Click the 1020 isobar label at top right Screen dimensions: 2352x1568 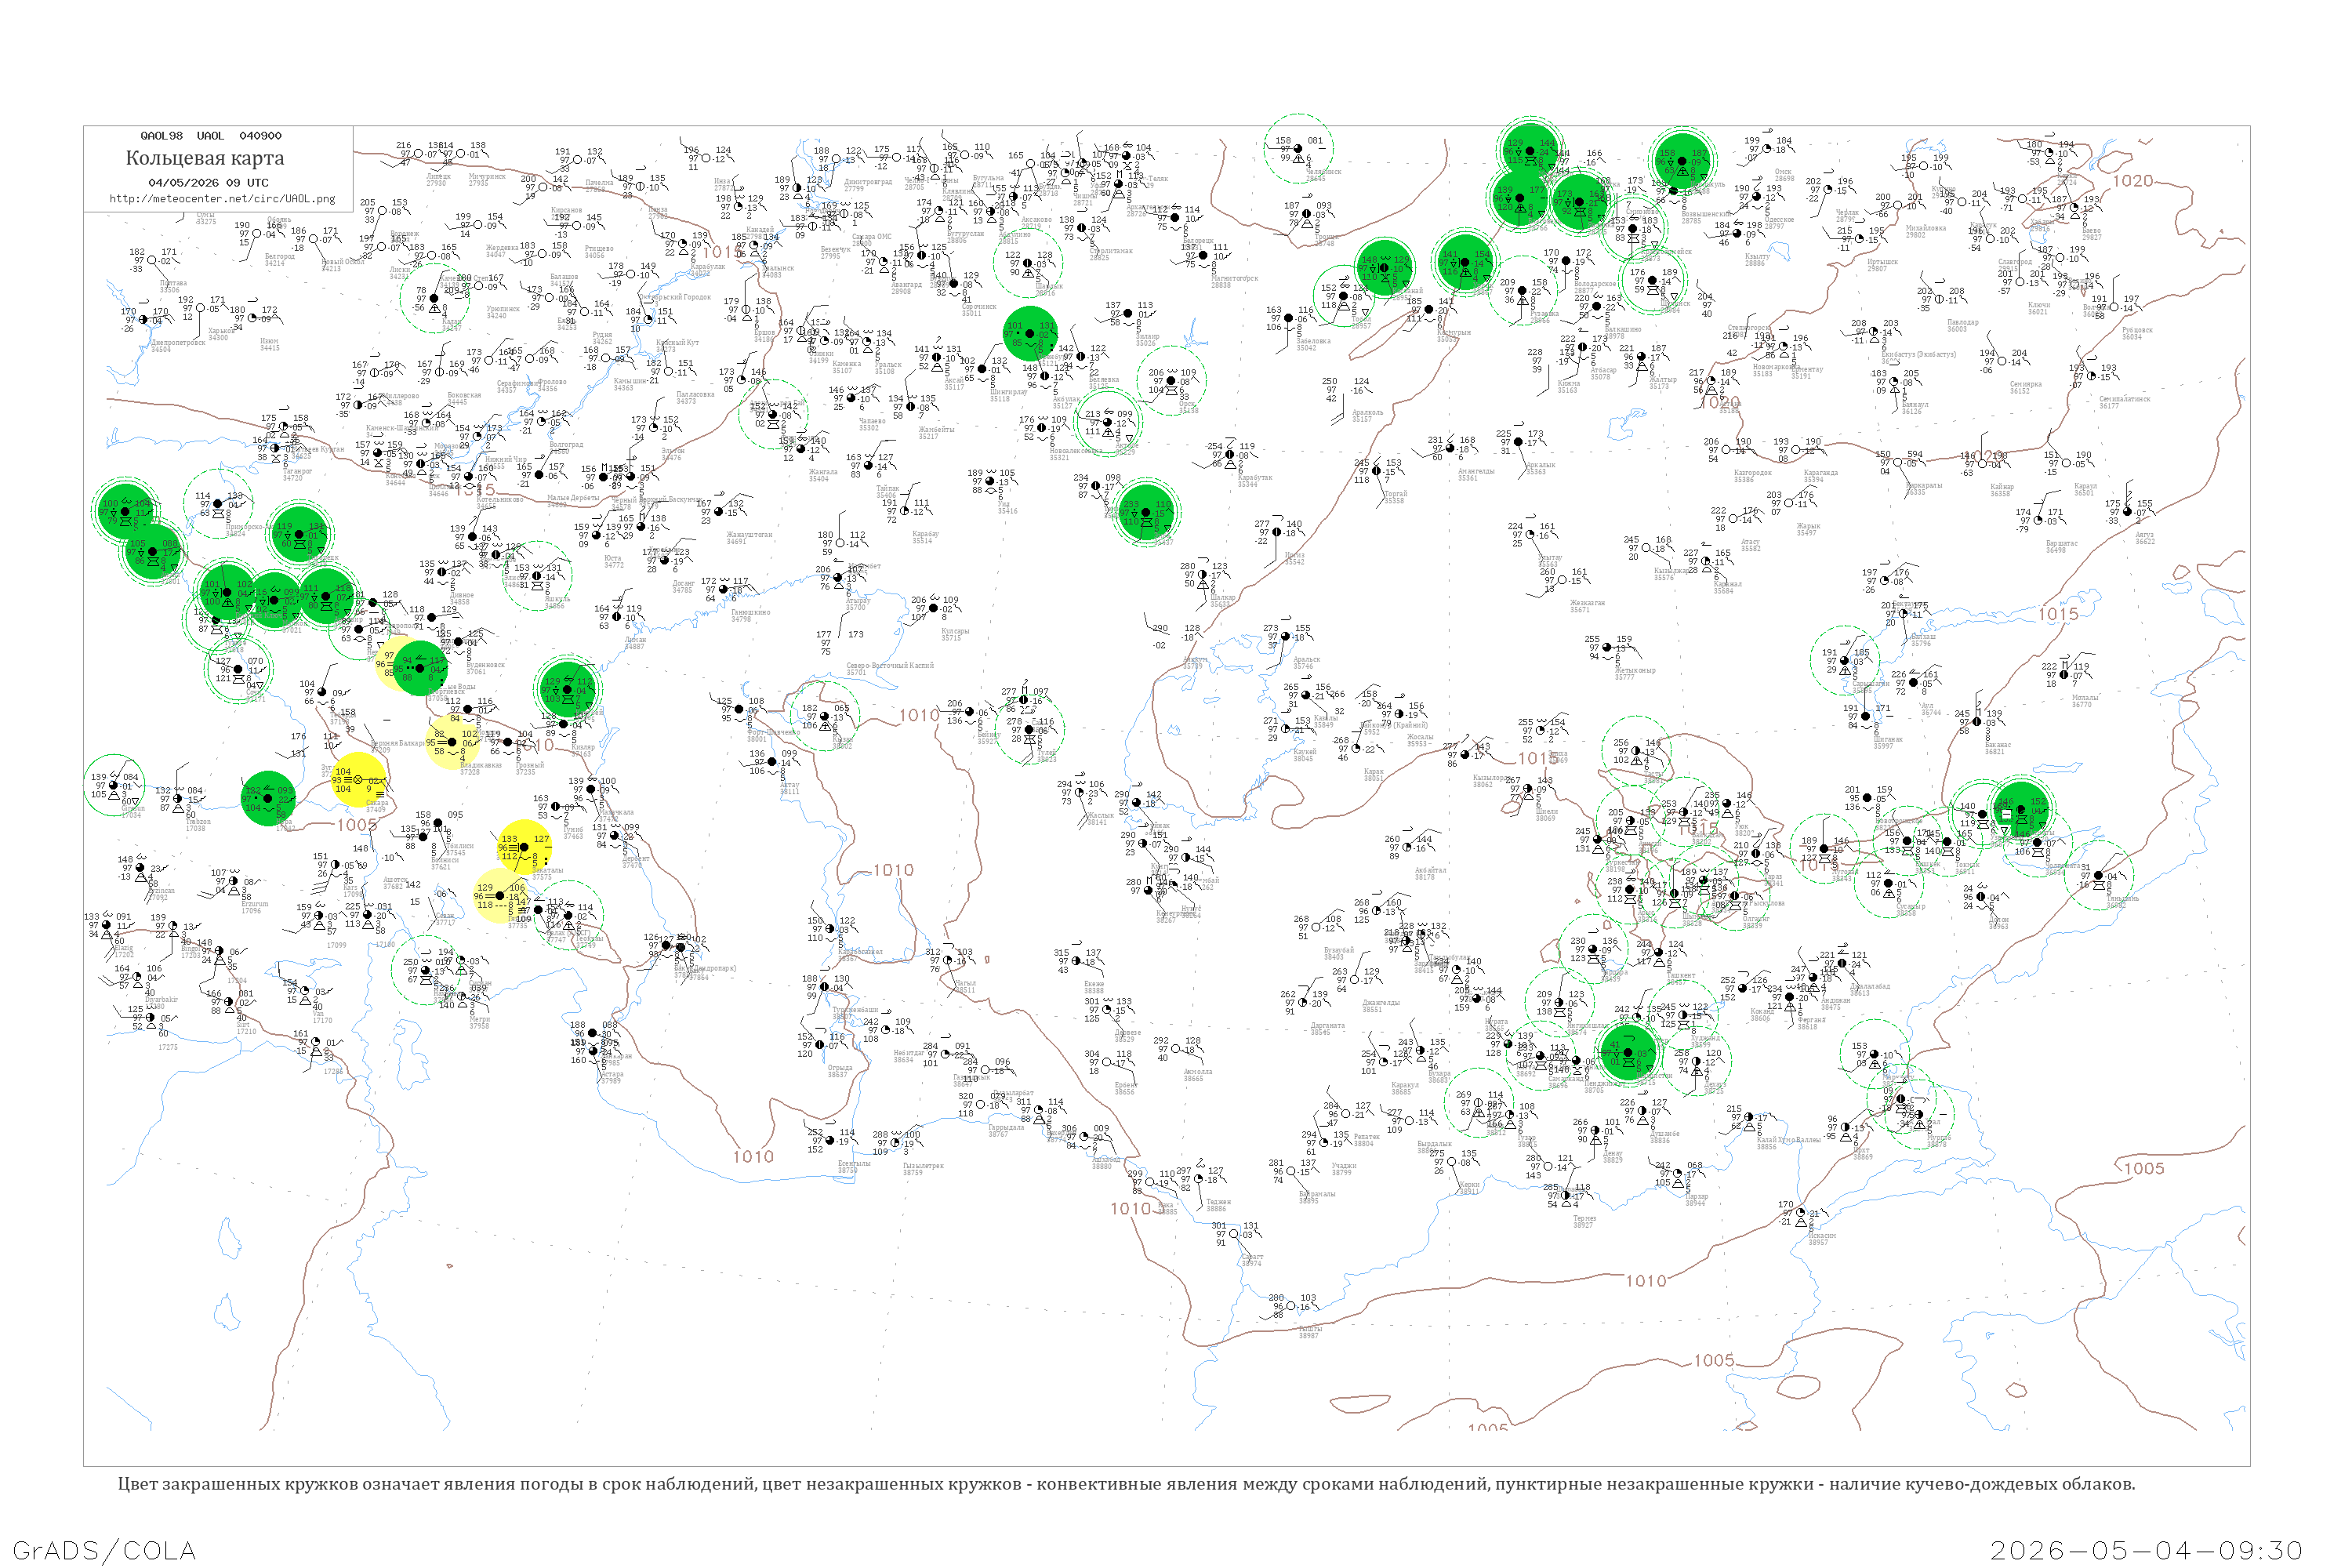pos(2132,181)
